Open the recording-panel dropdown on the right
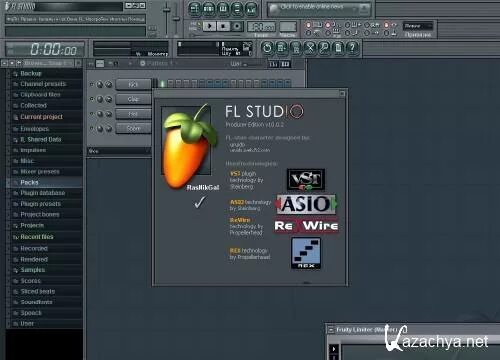This screenshot has width=500, height=360. point(418,26)
